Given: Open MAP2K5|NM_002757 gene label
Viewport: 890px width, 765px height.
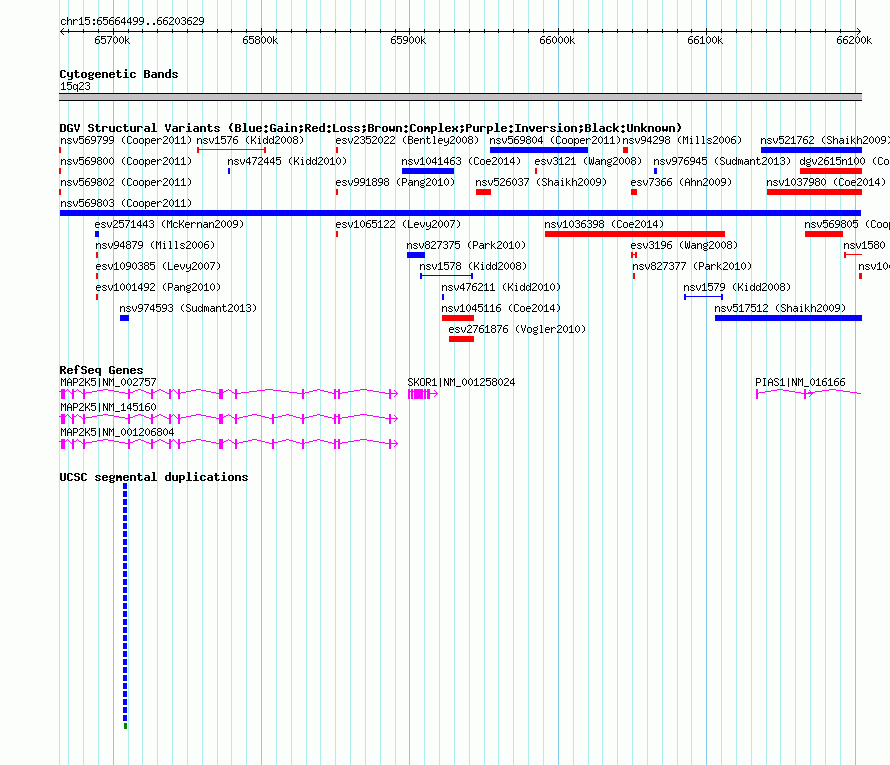Looking at the screenshot, I should (108, 382).
